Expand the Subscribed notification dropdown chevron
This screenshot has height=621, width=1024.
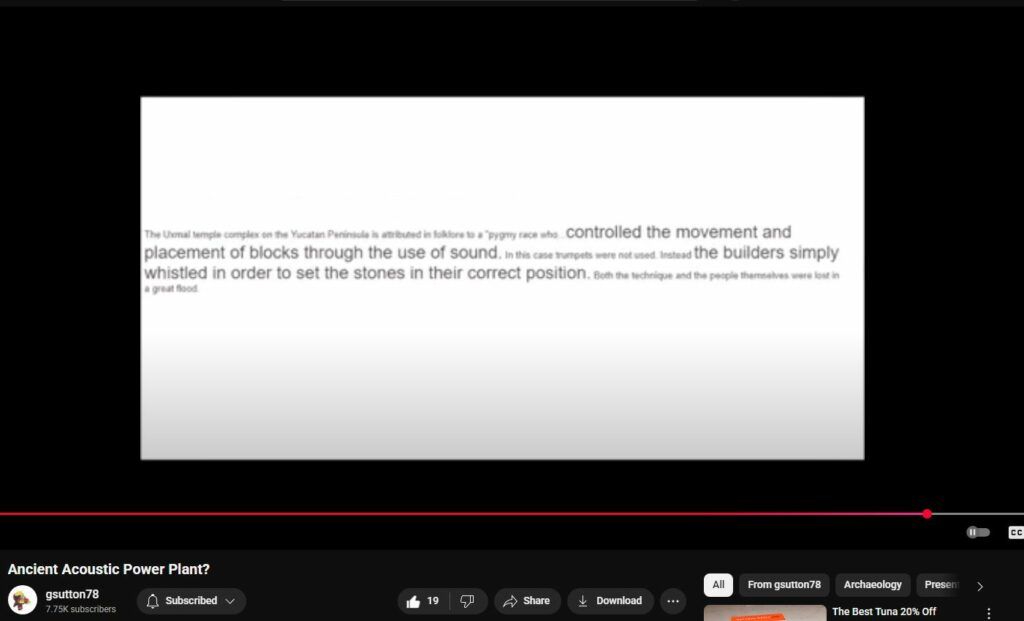tap(230, 601)
